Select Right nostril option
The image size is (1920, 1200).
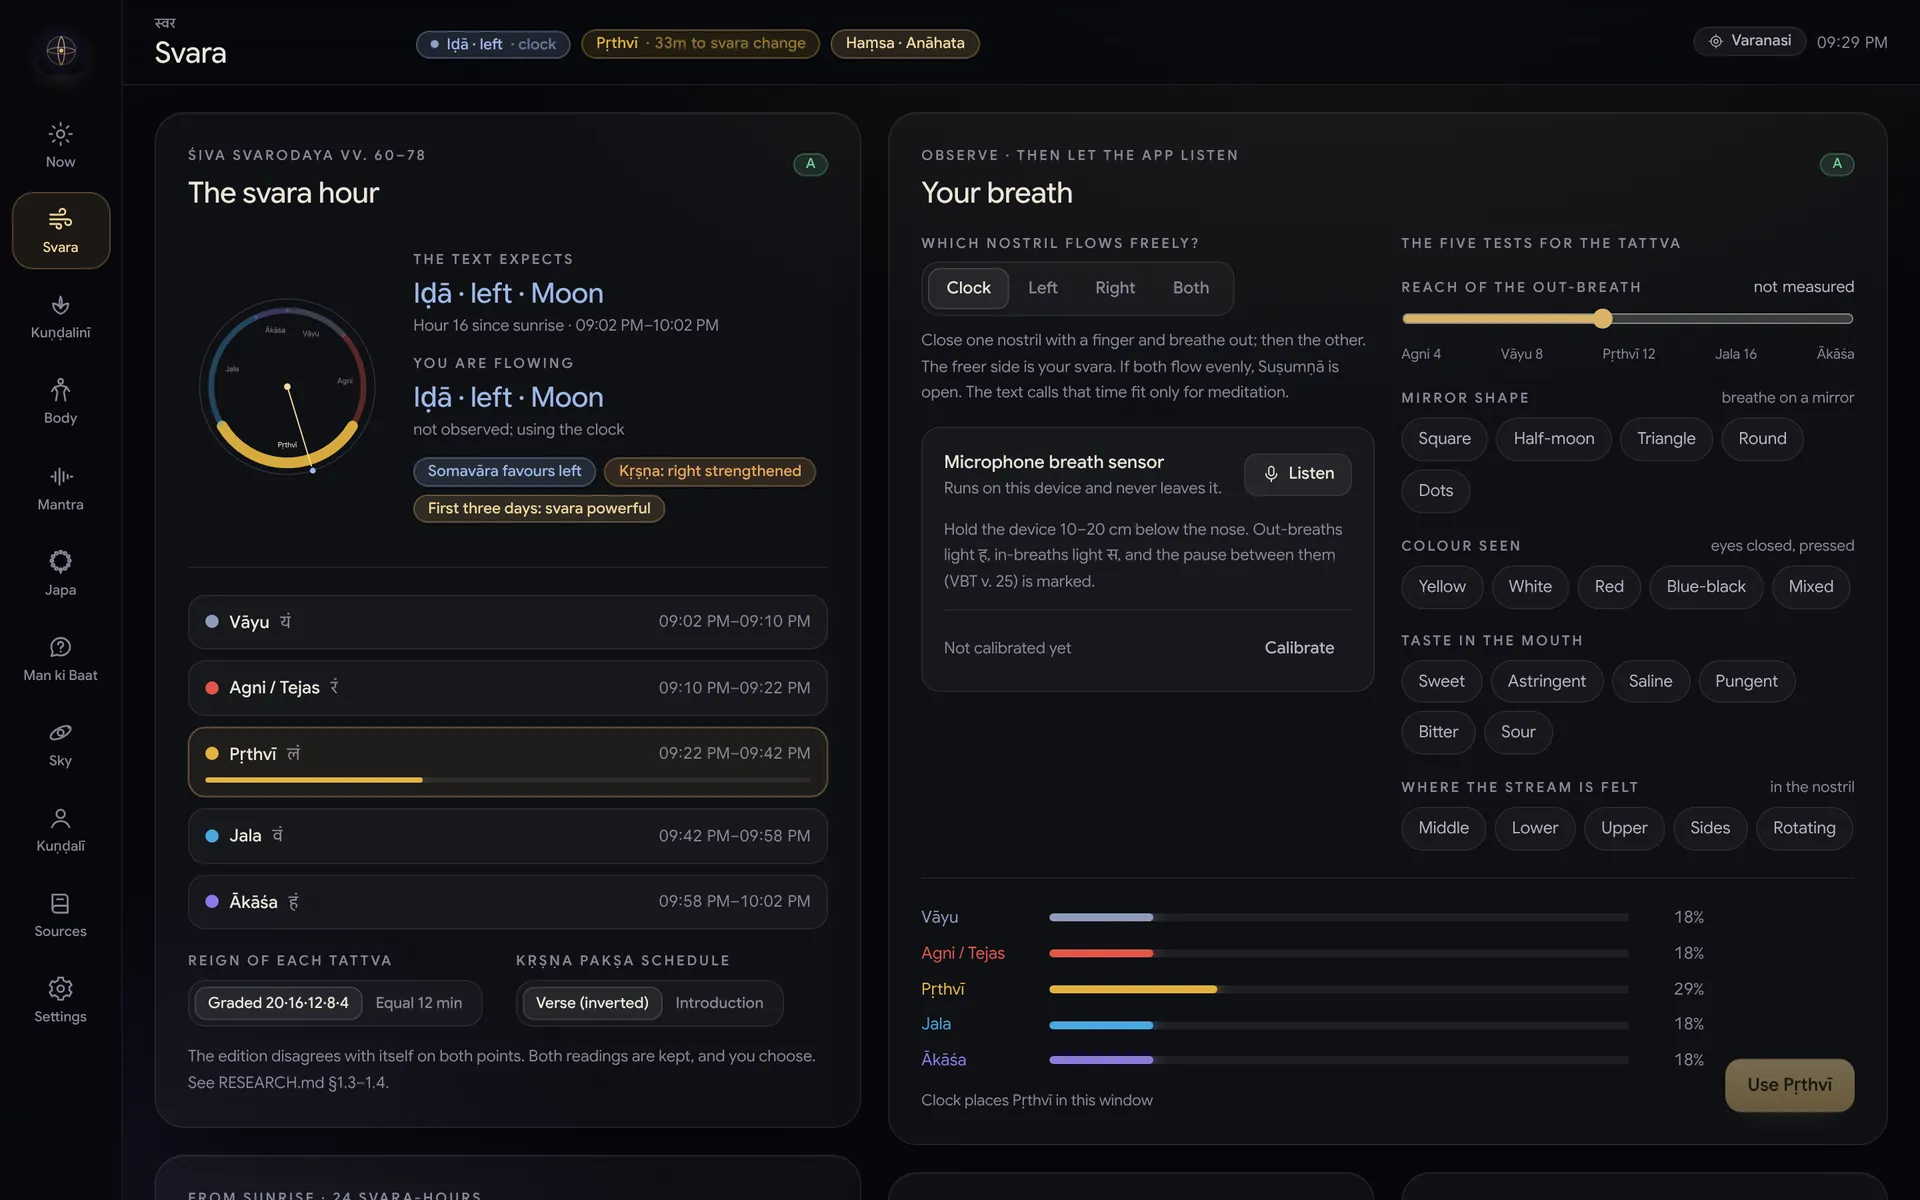coord(1115,288)
